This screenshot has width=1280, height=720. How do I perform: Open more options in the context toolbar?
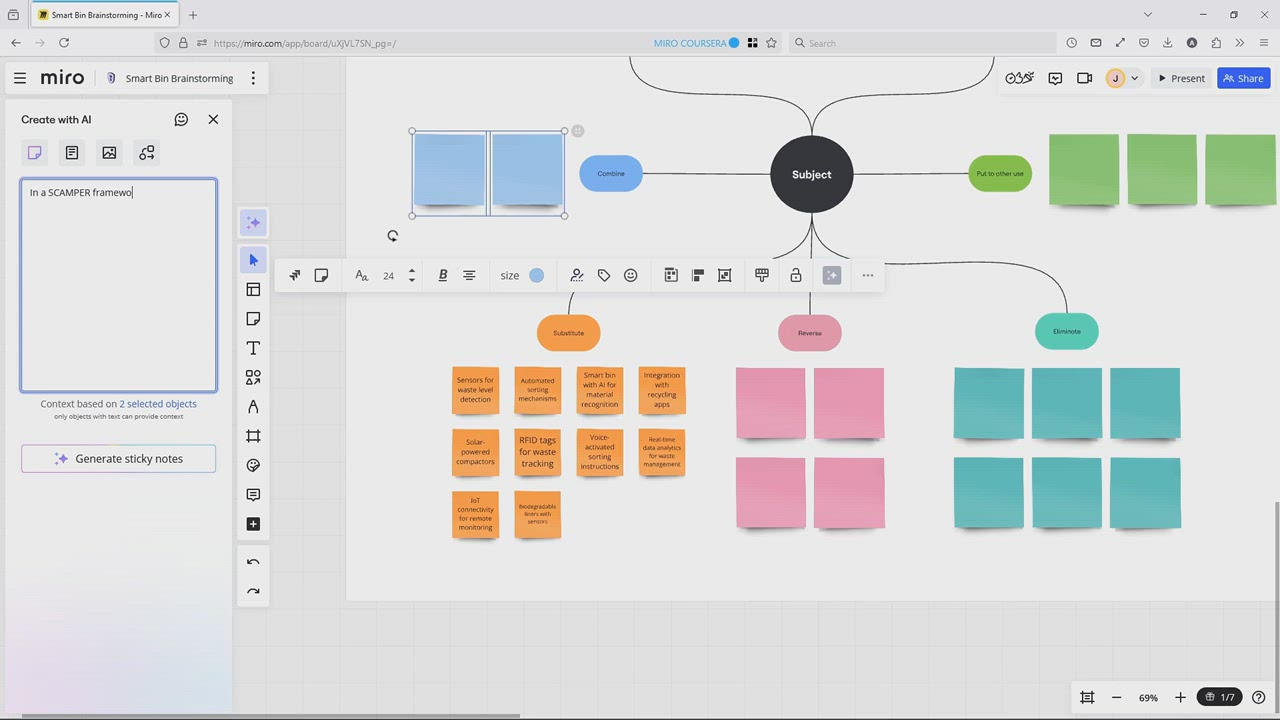[x=868, y=275]
